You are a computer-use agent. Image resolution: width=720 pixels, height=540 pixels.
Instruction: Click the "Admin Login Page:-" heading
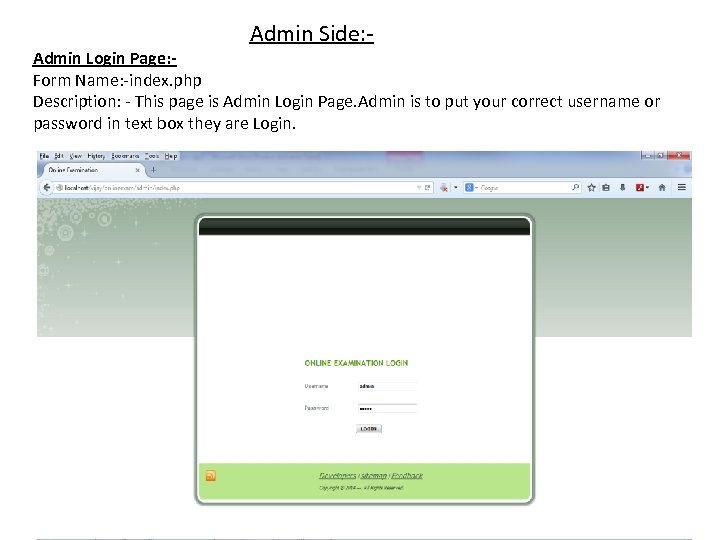click(x=105, y=58)
